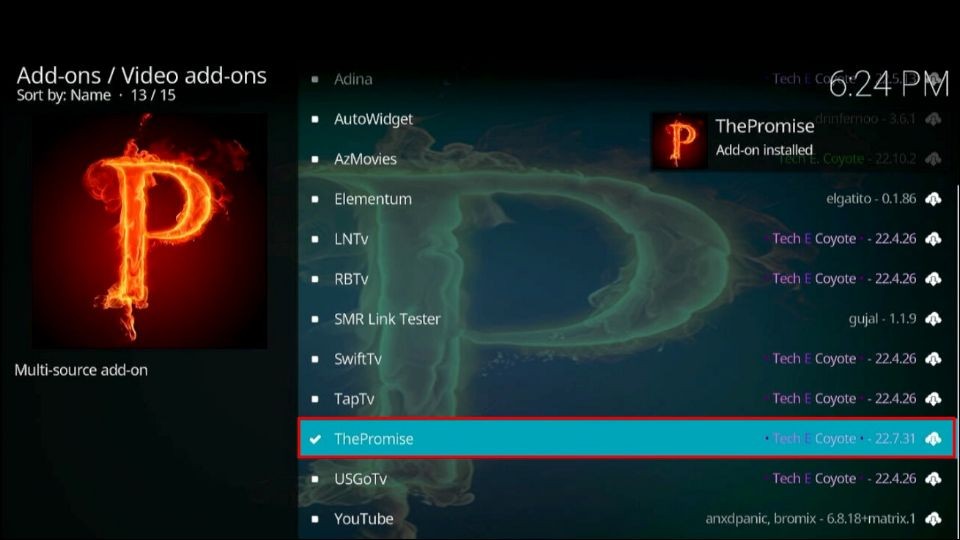
Task: Click 'elgatito - 0.1.86' author text
Action: (x=871, y=199)
